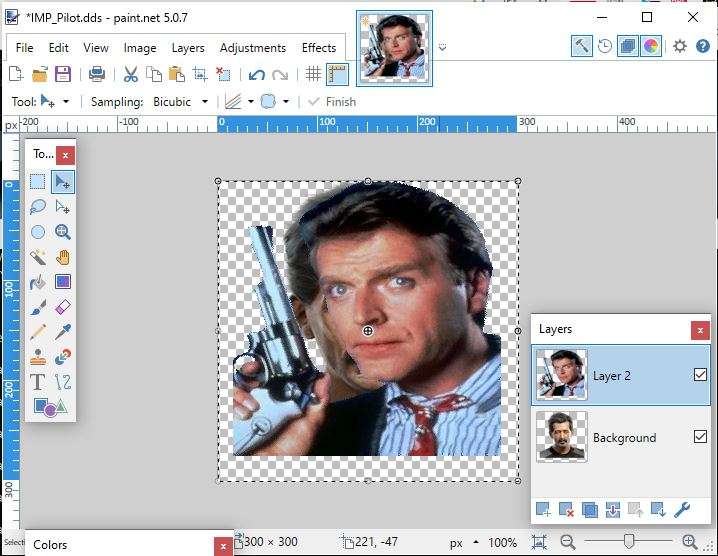Image resolution: width=718 pixels, height=556 pixels.
Task: Paste from clipboard
Action: 177,74
